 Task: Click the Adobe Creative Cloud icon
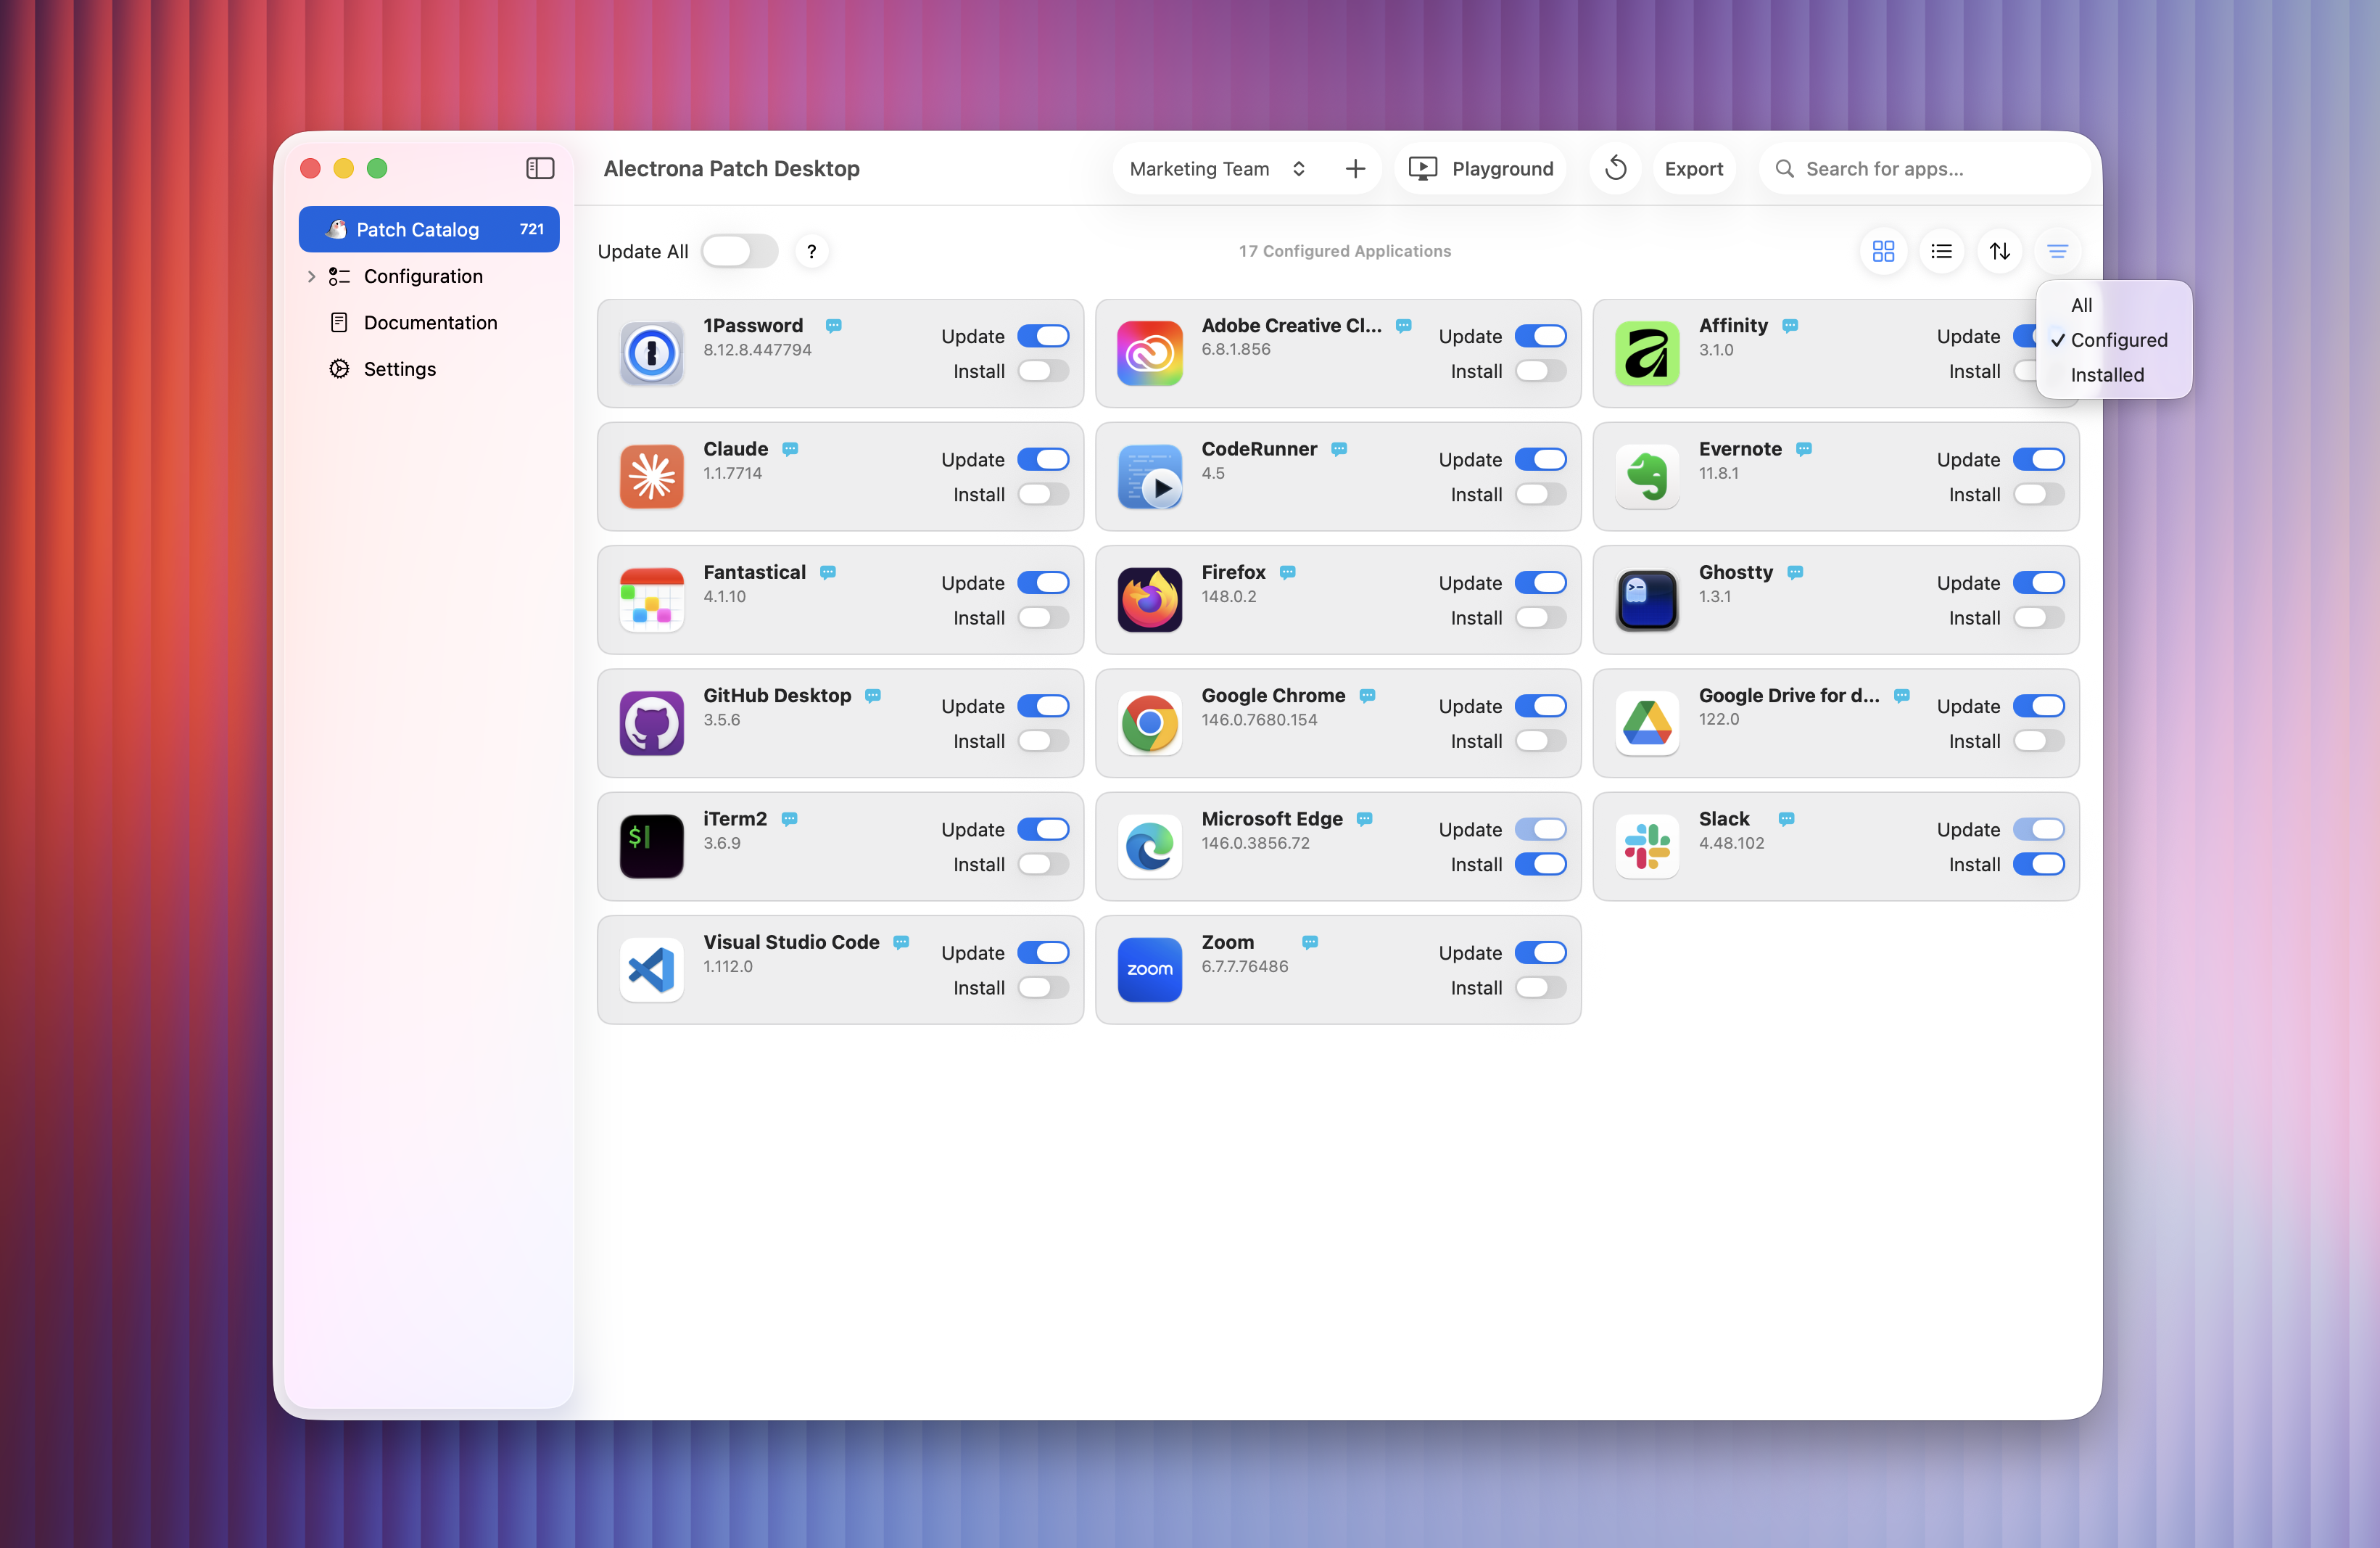(1149, 353)
